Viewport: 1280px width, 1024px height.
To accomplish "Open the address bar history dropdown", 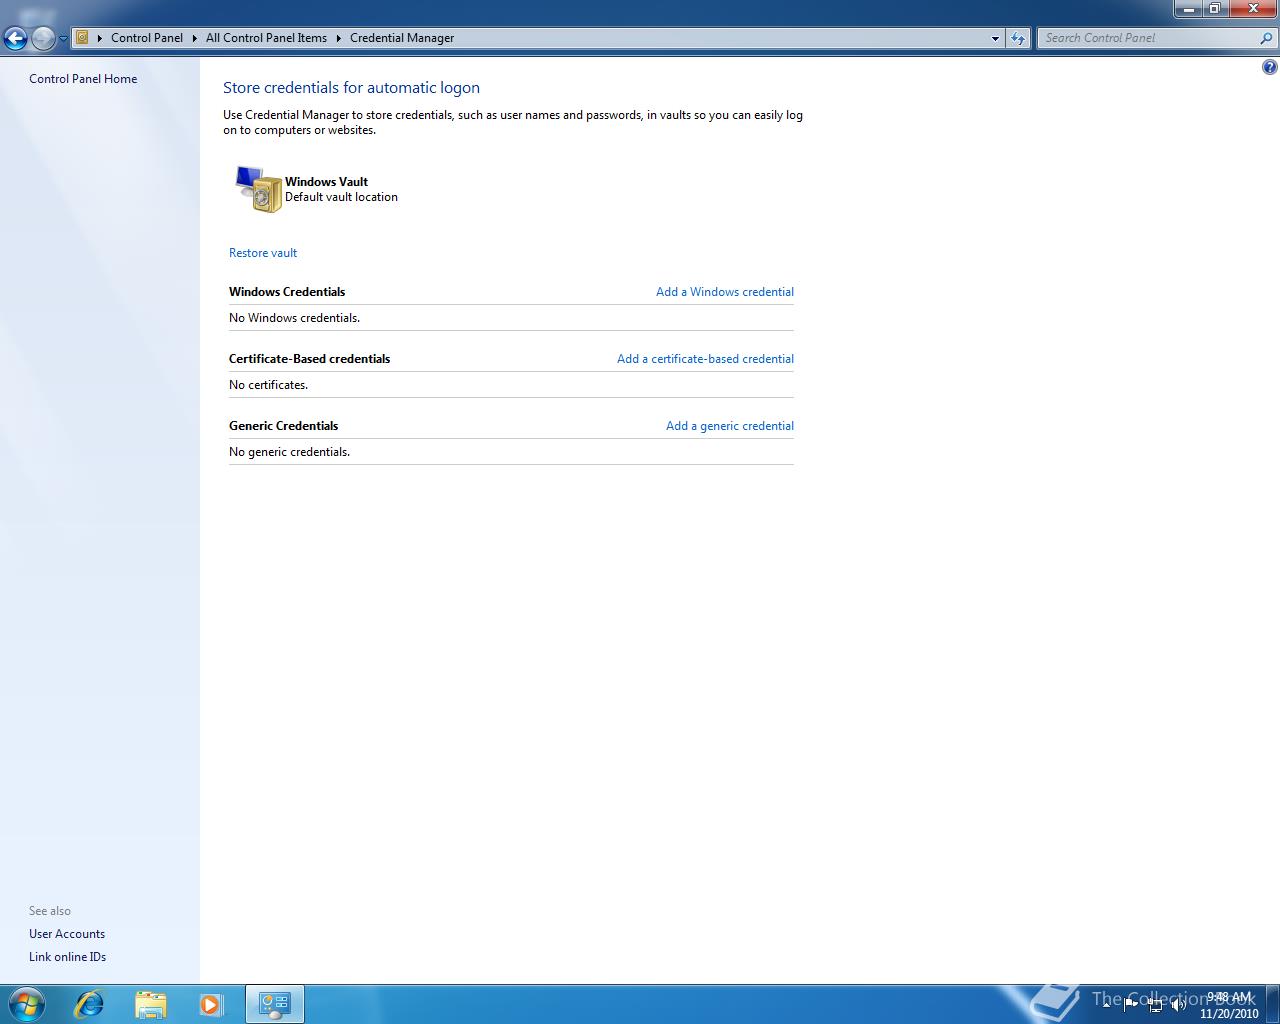I will pyautogui.click(x=995, y=38).
